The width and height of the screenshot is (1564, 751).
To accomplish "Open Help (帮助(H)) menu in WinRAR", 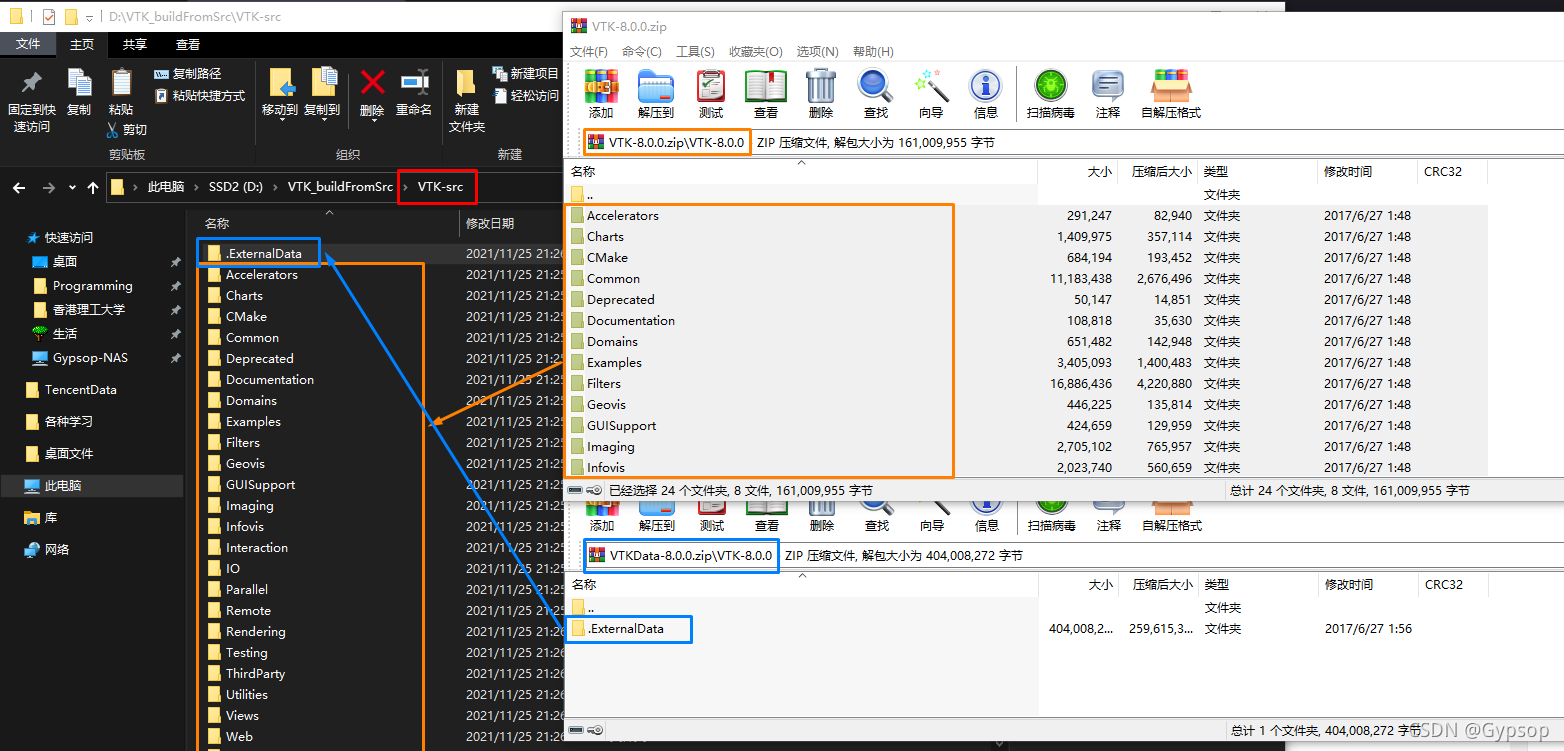I will pos(873,51).
